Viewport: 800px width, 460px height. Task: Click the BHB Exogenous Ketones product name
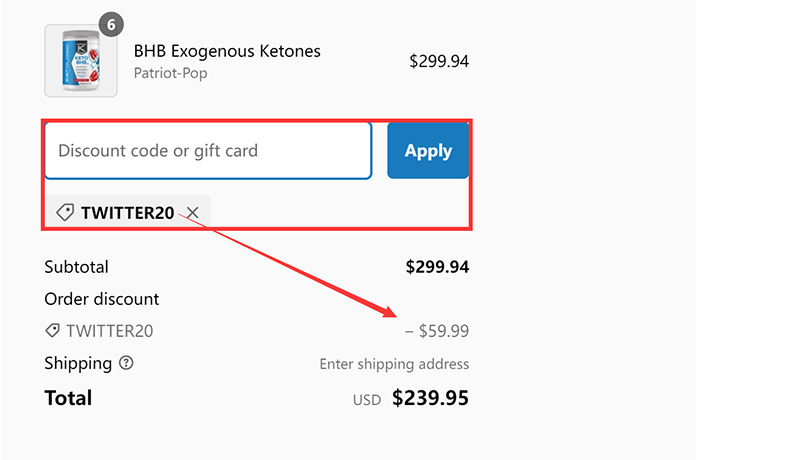point(227,51)
